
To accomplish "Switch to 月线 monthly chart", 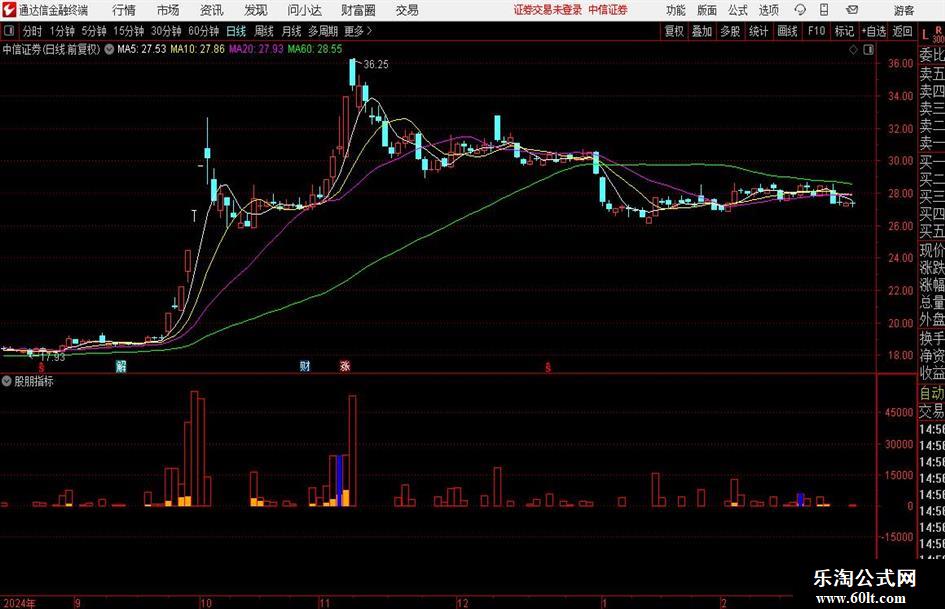I will coord(292,31).
